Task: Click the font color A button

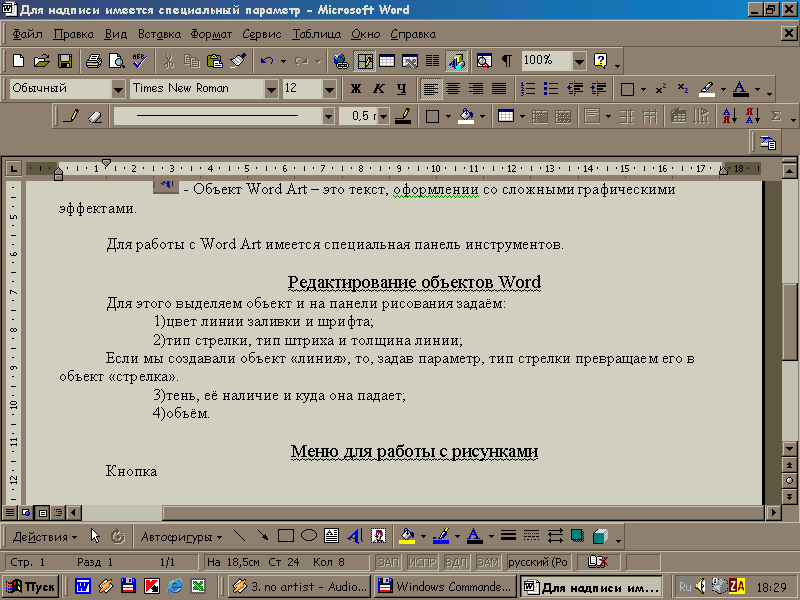Action: coord(740,89)
